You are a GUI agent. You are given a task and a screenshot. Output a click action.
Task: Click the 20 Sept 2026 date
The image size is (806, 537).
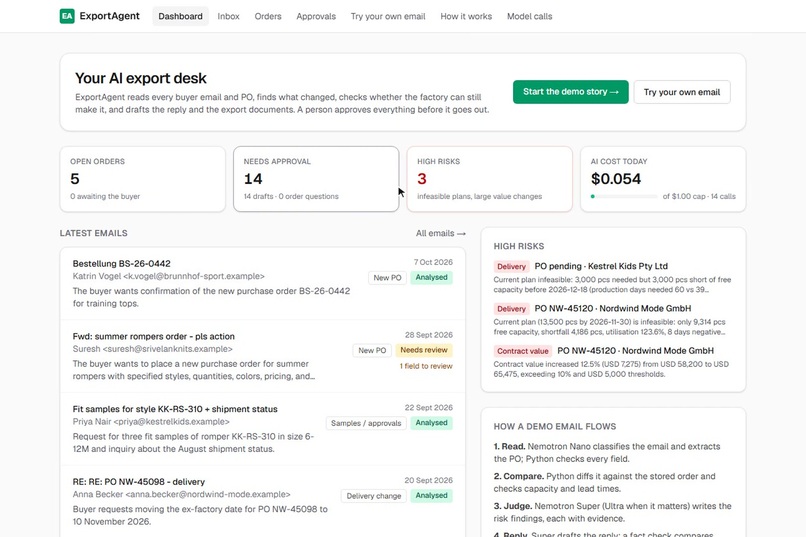tap(429, 480)
